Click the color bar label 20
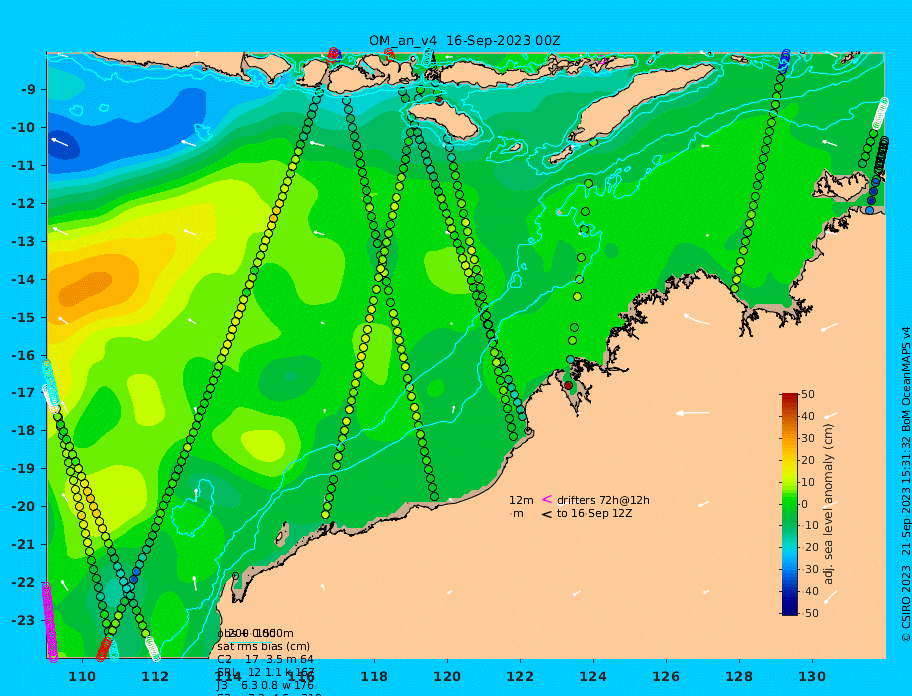 click(x=808, y=460)
